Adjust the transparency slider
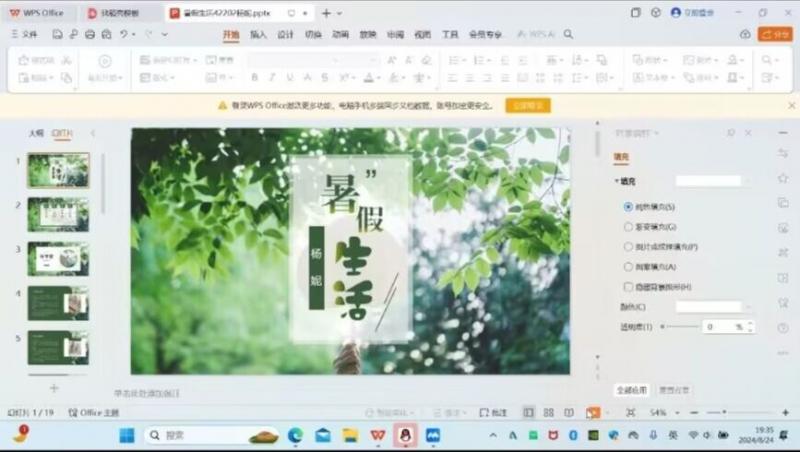 [x=679, y=327]
